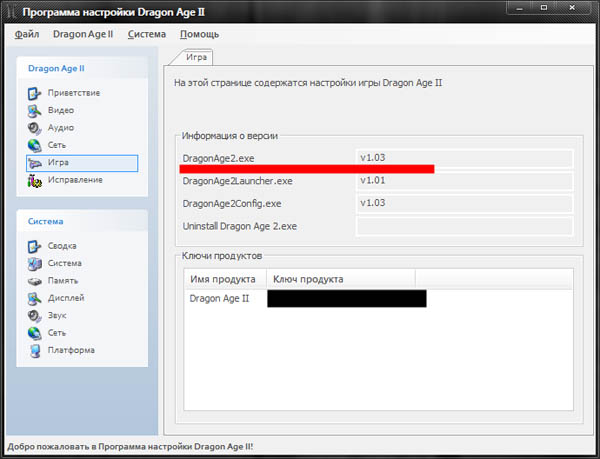The height and width of the screenshot is (459, 600).
Task: Click the Сводка icon
Action: tap(34, 246)
